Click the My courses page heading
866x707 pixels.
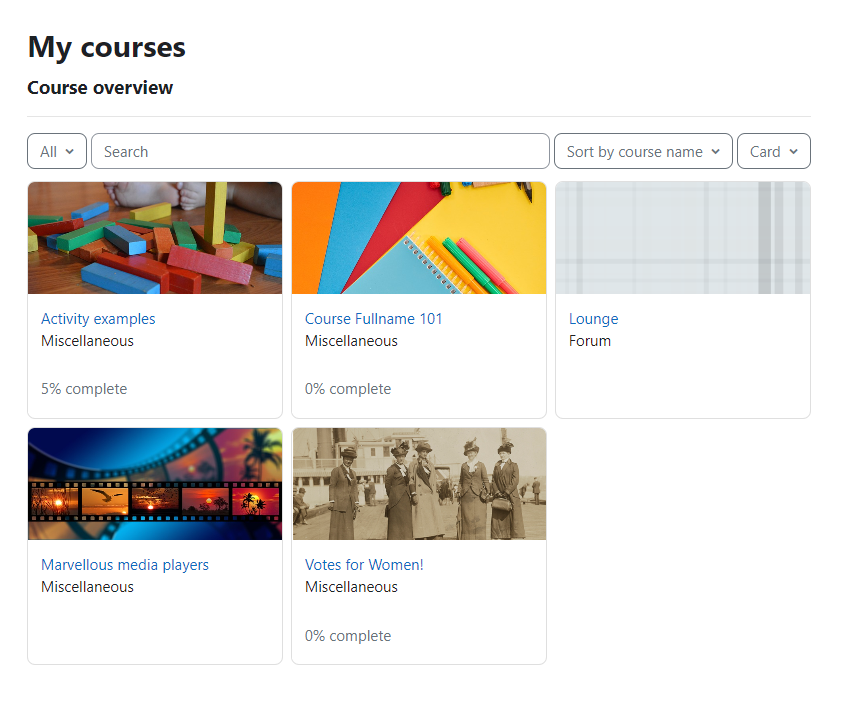(x=107, y=48)
